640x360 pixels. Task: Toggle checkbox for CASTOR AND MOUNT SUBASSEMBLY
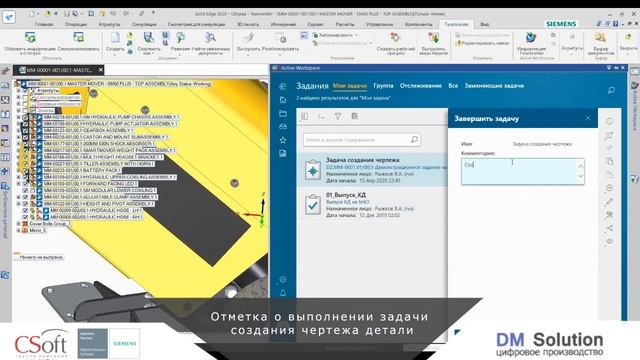click(26, 137)
